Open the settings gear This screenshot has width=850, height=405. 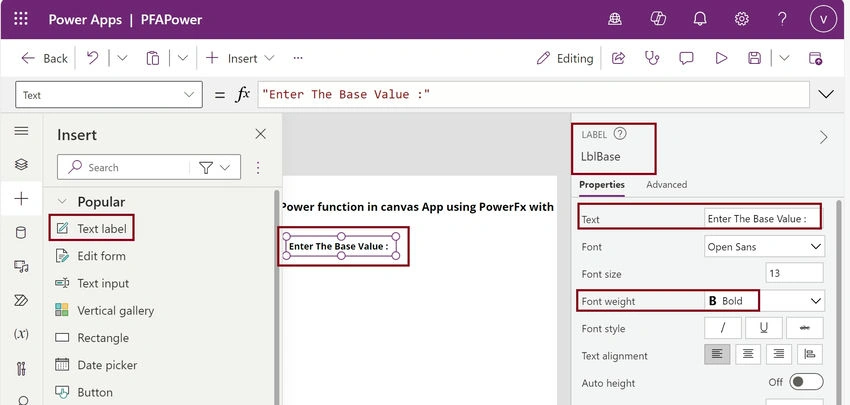point(742,20)
